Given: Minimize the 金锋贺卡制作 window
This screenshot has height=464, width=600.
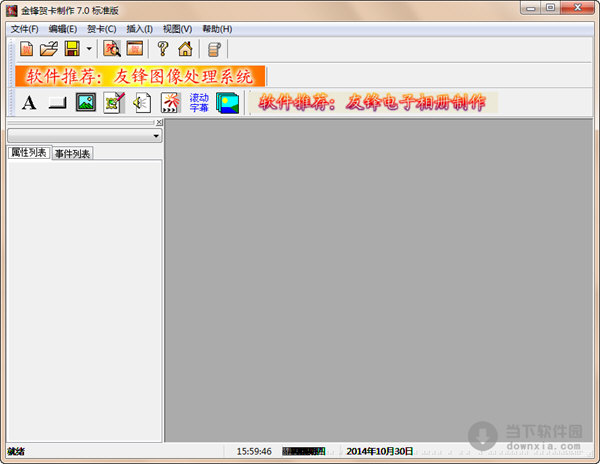Looking at the screenshot, I should click(531, 8).
